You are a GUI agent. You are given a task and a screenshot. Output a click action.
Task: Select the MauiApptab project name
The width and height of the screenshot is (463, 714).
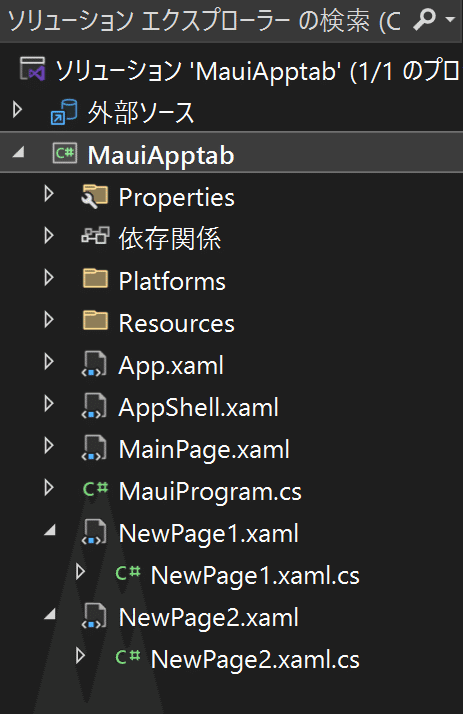tap(161, 155)
